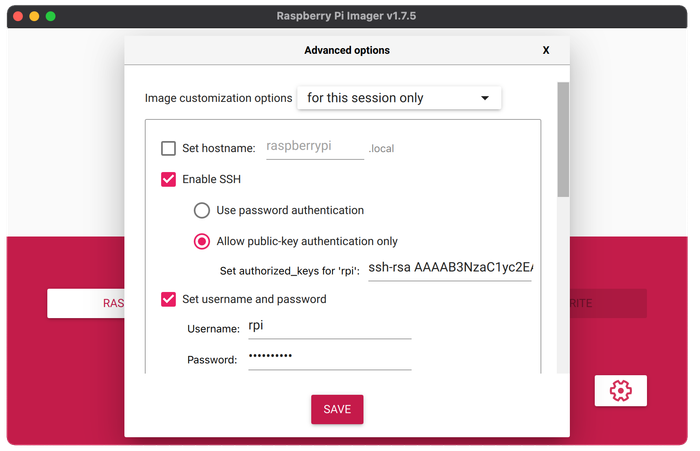Uncheck the Enable SSH checkbox
The image size is (700, 451).
click(169, 180)
